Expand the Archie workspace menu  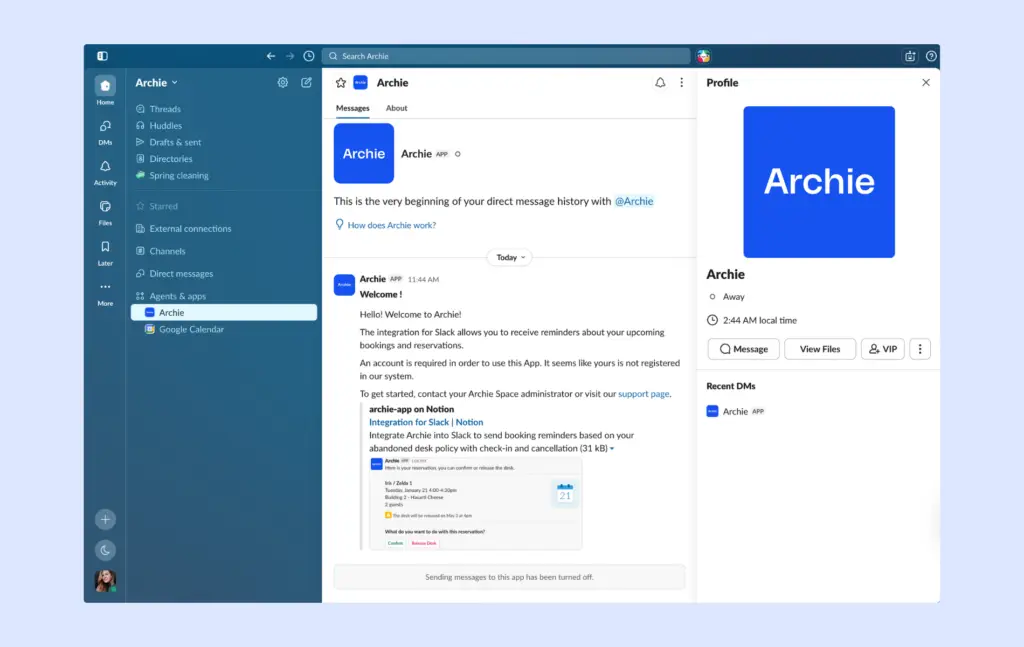tap(157, 83)
